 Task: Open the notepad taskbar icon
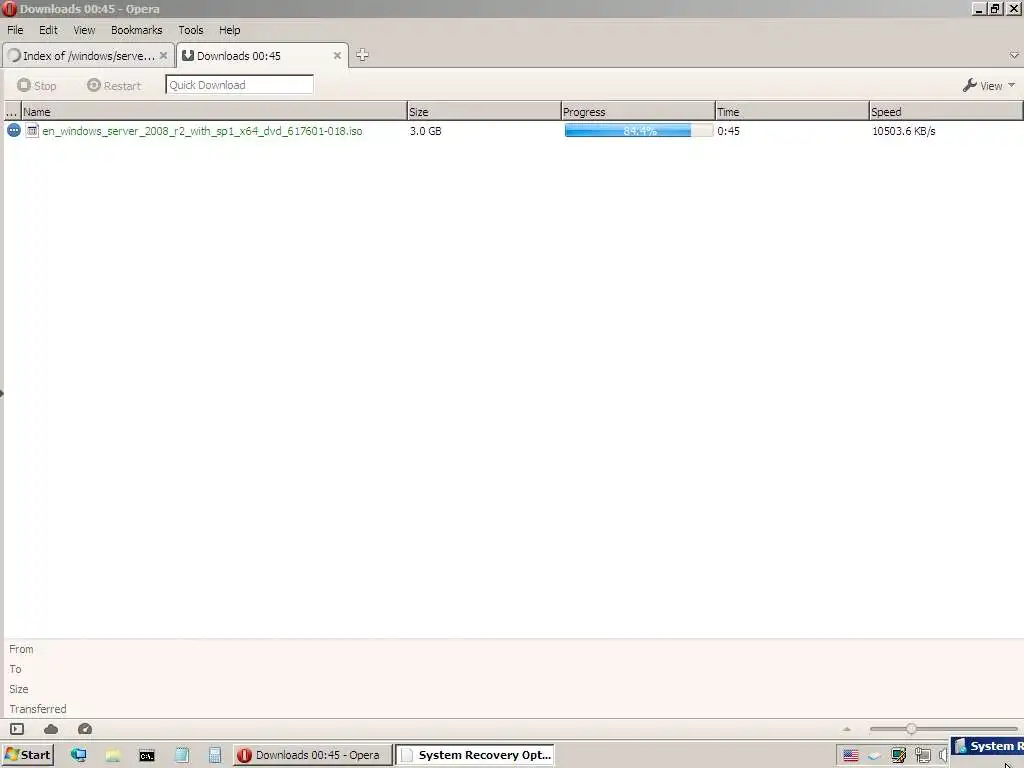coord(182,755)
